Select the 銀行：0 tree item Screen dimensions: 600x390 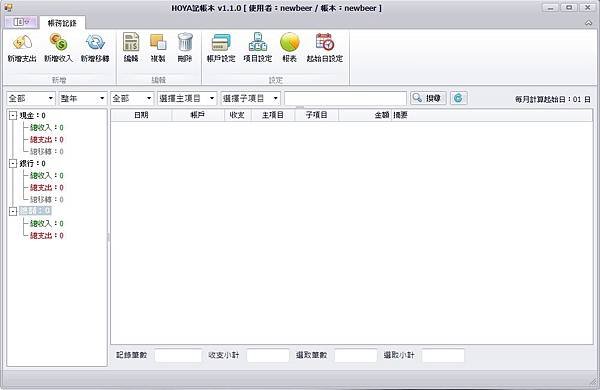point(33,163)
